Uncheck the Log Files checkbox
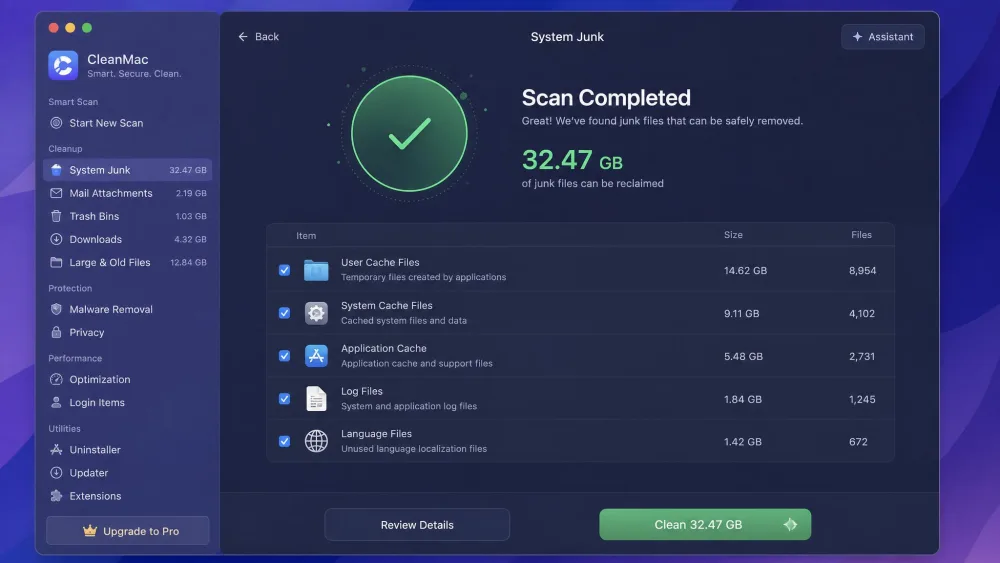1000x563 pixels. tap(284, 398)
